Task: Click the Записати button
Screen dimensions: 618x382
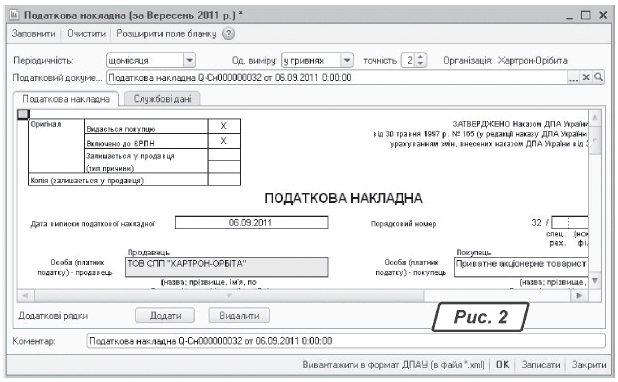Action: coord(541,365)
